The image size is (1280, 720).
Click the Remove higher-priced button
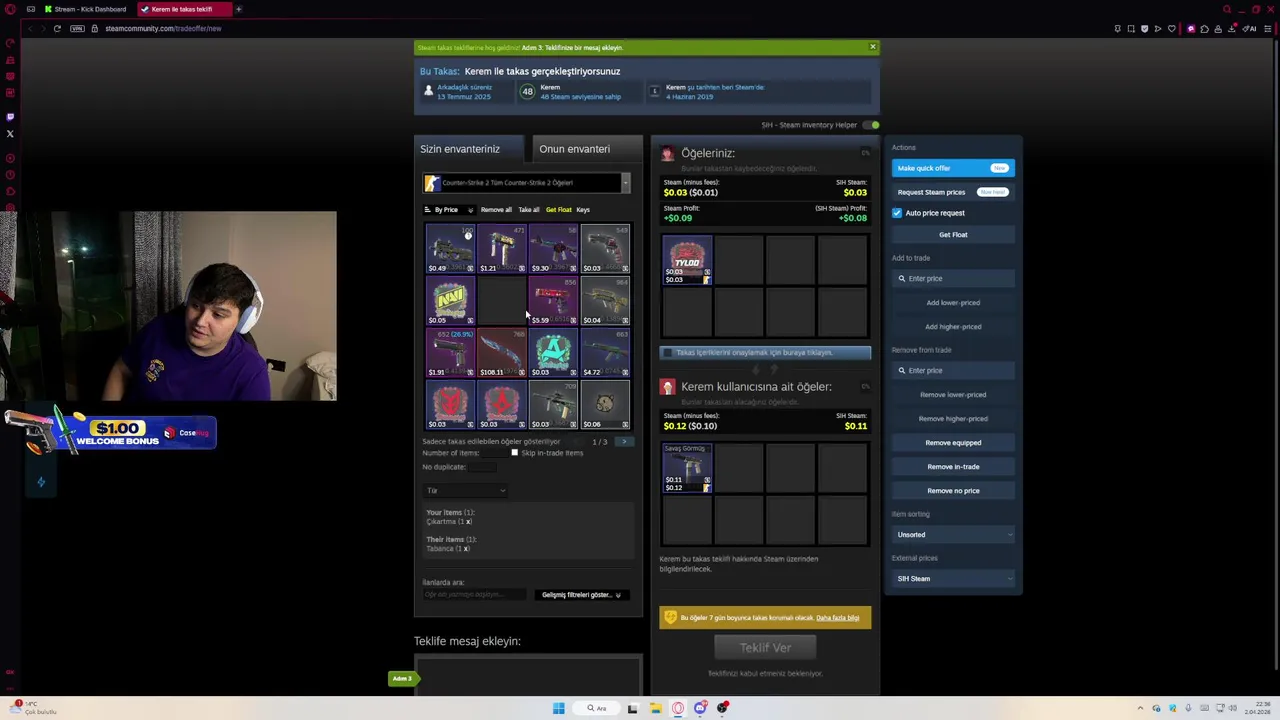point(953,419)
